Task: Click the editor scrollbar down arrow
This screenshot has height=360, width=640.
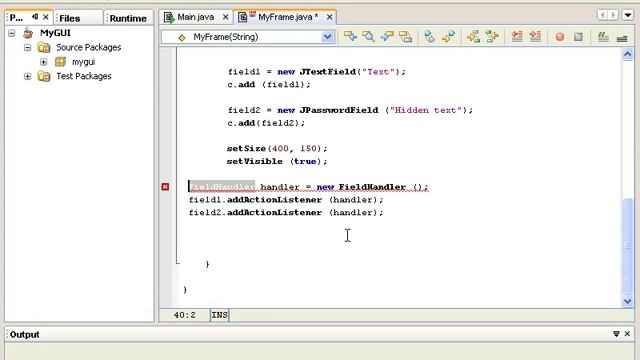Action: pos(627,301)
